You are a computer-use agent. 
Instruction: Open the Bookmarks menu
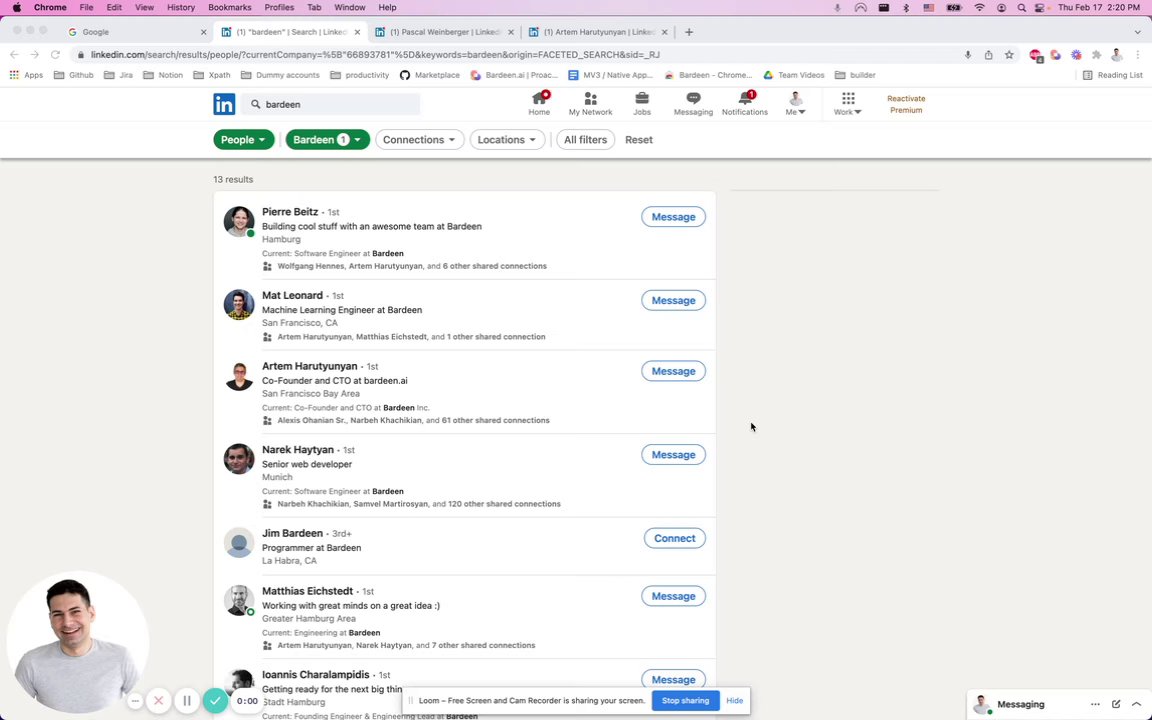pyautogui.click(x=229, y=7)
